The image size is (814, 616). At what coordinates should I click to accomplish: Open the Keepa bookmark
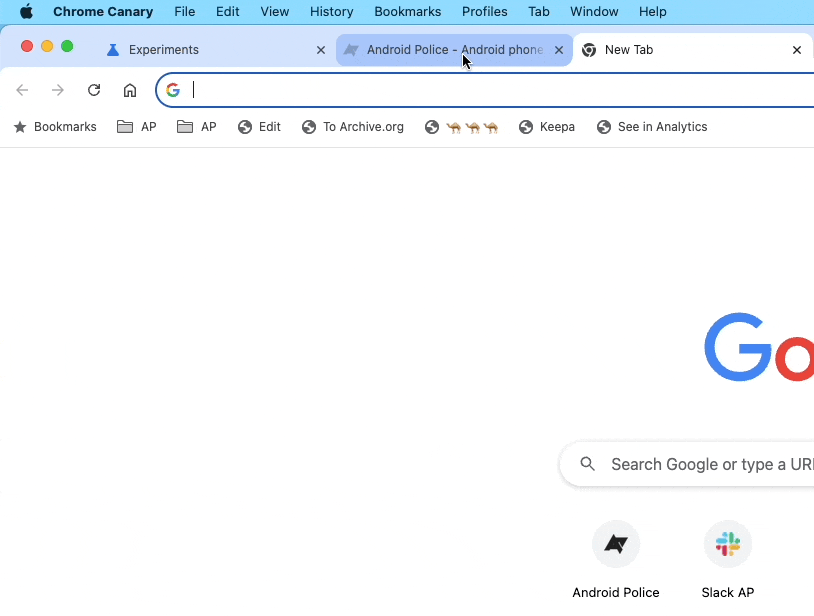click(547, 127)
